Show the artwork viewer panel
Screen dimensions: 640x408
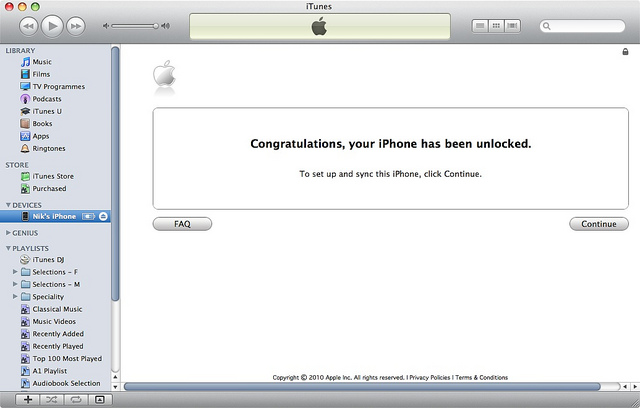point(100,399)
